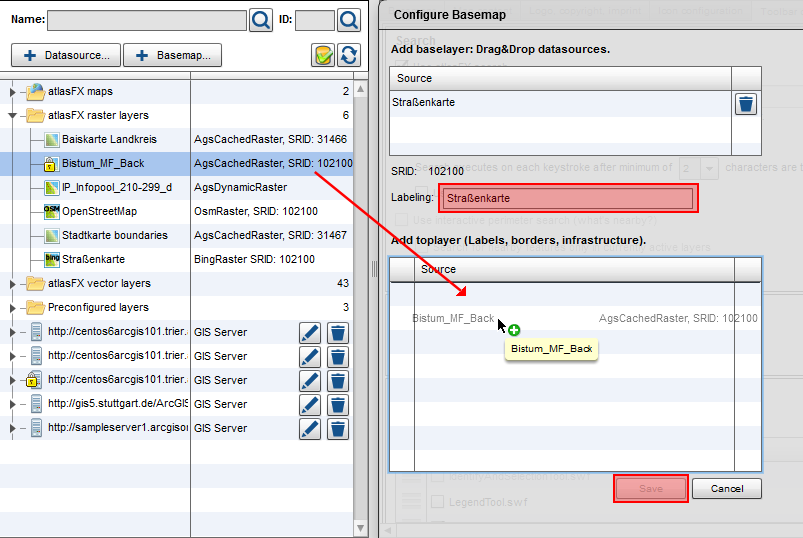Screen dimensions: 803x538
Task: Tick the LegendTool.swf checkbox
Action: (x=437, y=501)
